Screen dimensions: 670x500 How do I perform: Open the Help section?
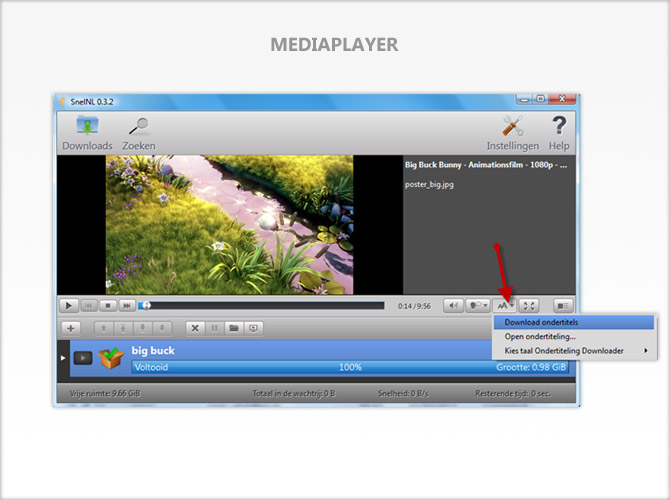(x=559, y=133)
